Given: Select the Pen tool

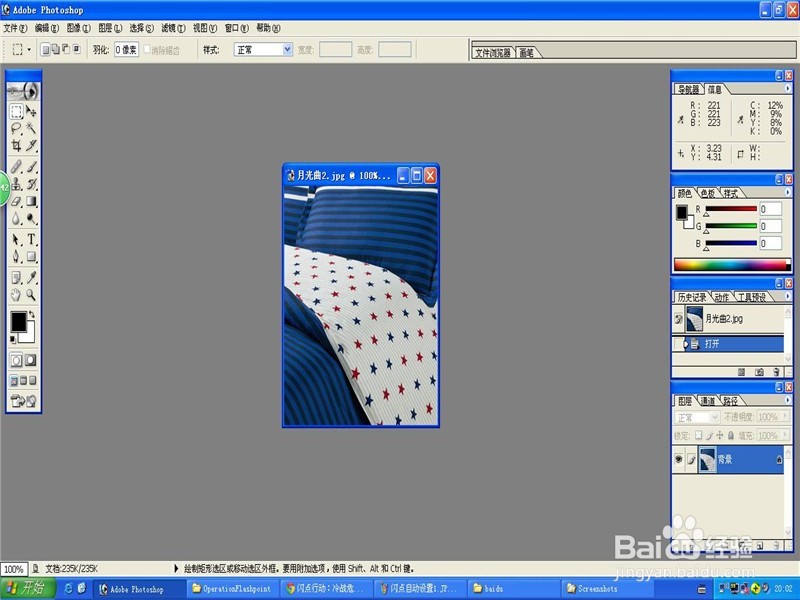Looking at the screenshot, I should point(16,256).
